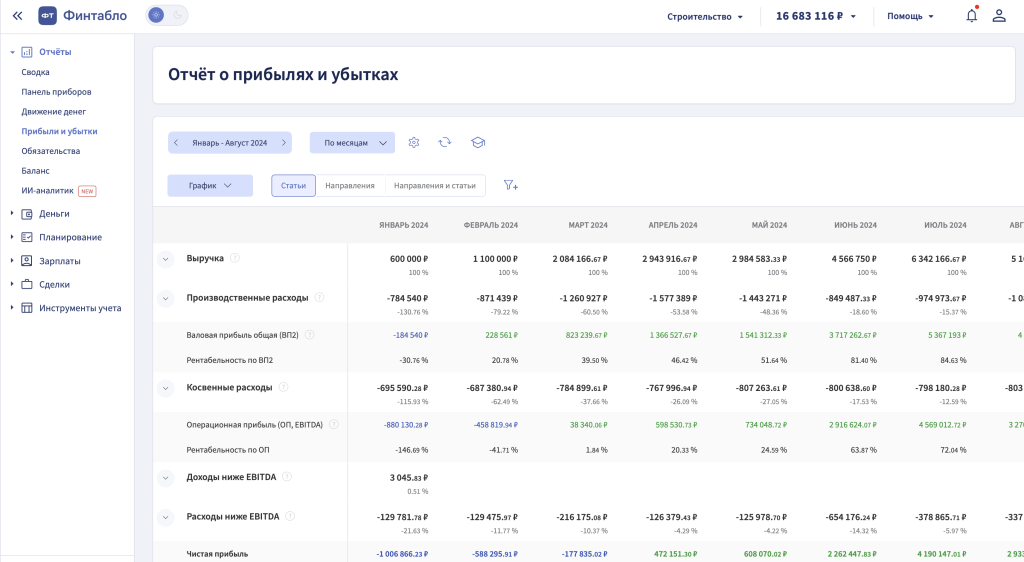Collapse Косвенные расходы row
This screenshot has height=562, width=1024.
point(165,388)
